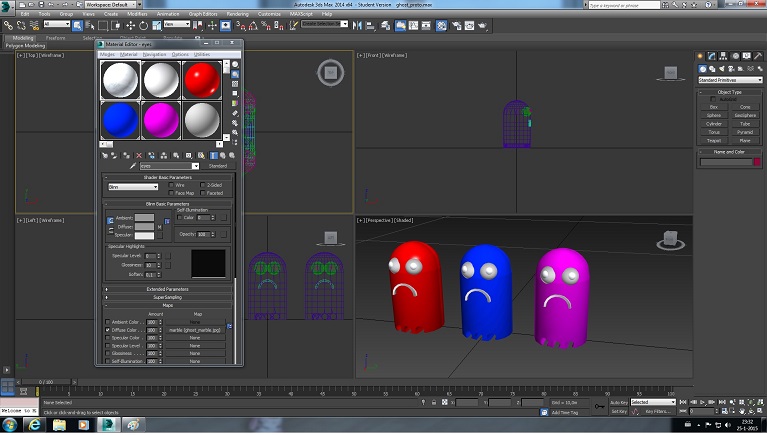Toggle the Angle Snap icon
The height and width of the screenshot is (435, 767).
tap(253, 25)
